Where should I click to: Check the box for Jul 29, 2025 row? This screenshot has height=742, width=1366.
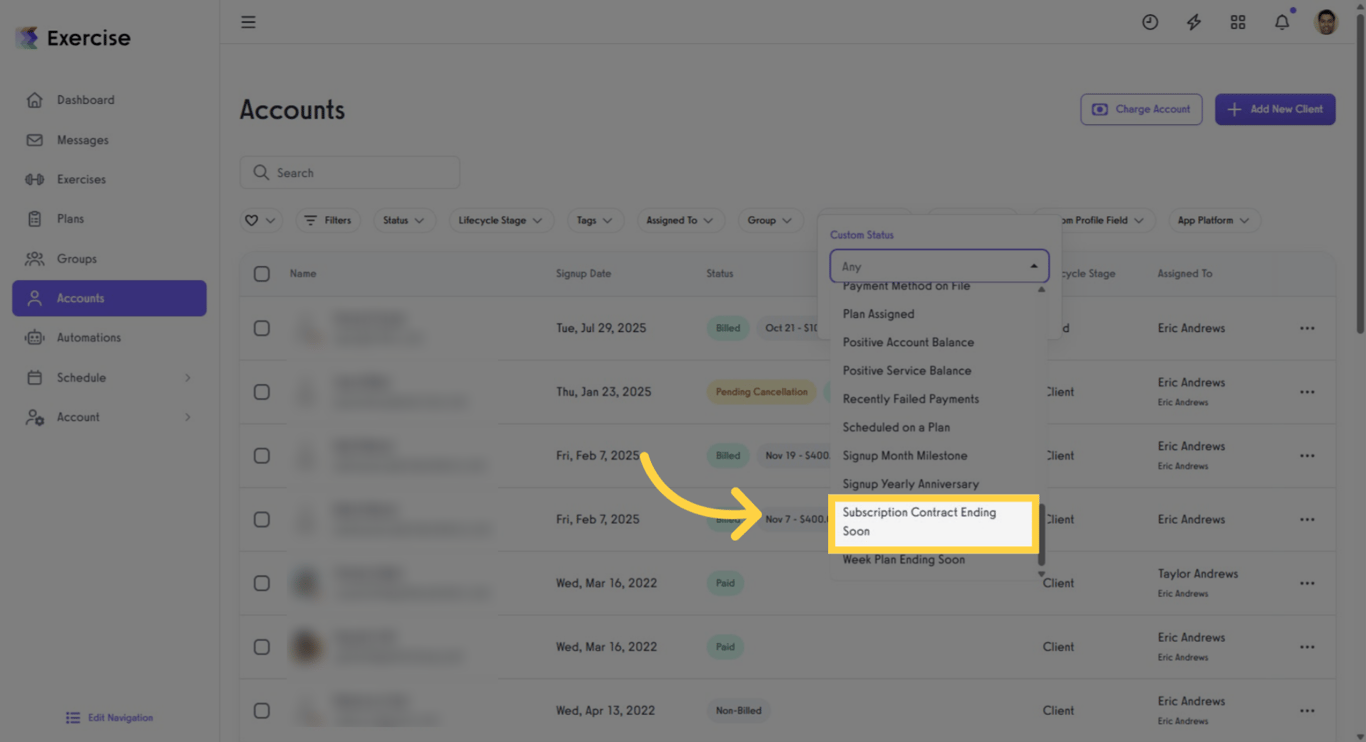[262, 328]
